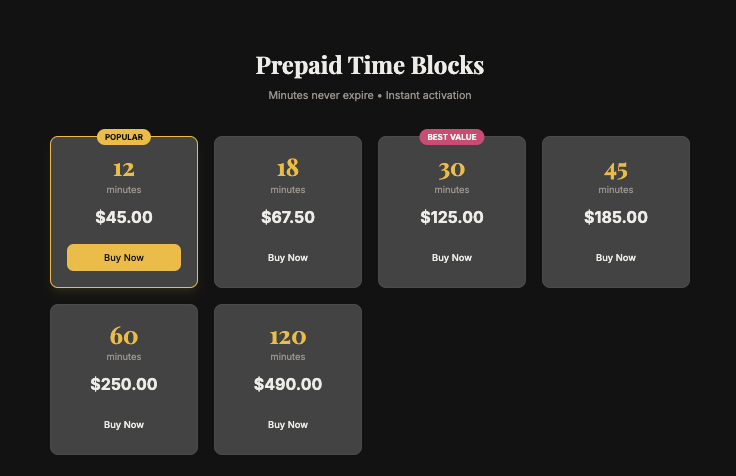
Task: Purchase the 30 minutes Best Value block
Action: coord(452,257)
